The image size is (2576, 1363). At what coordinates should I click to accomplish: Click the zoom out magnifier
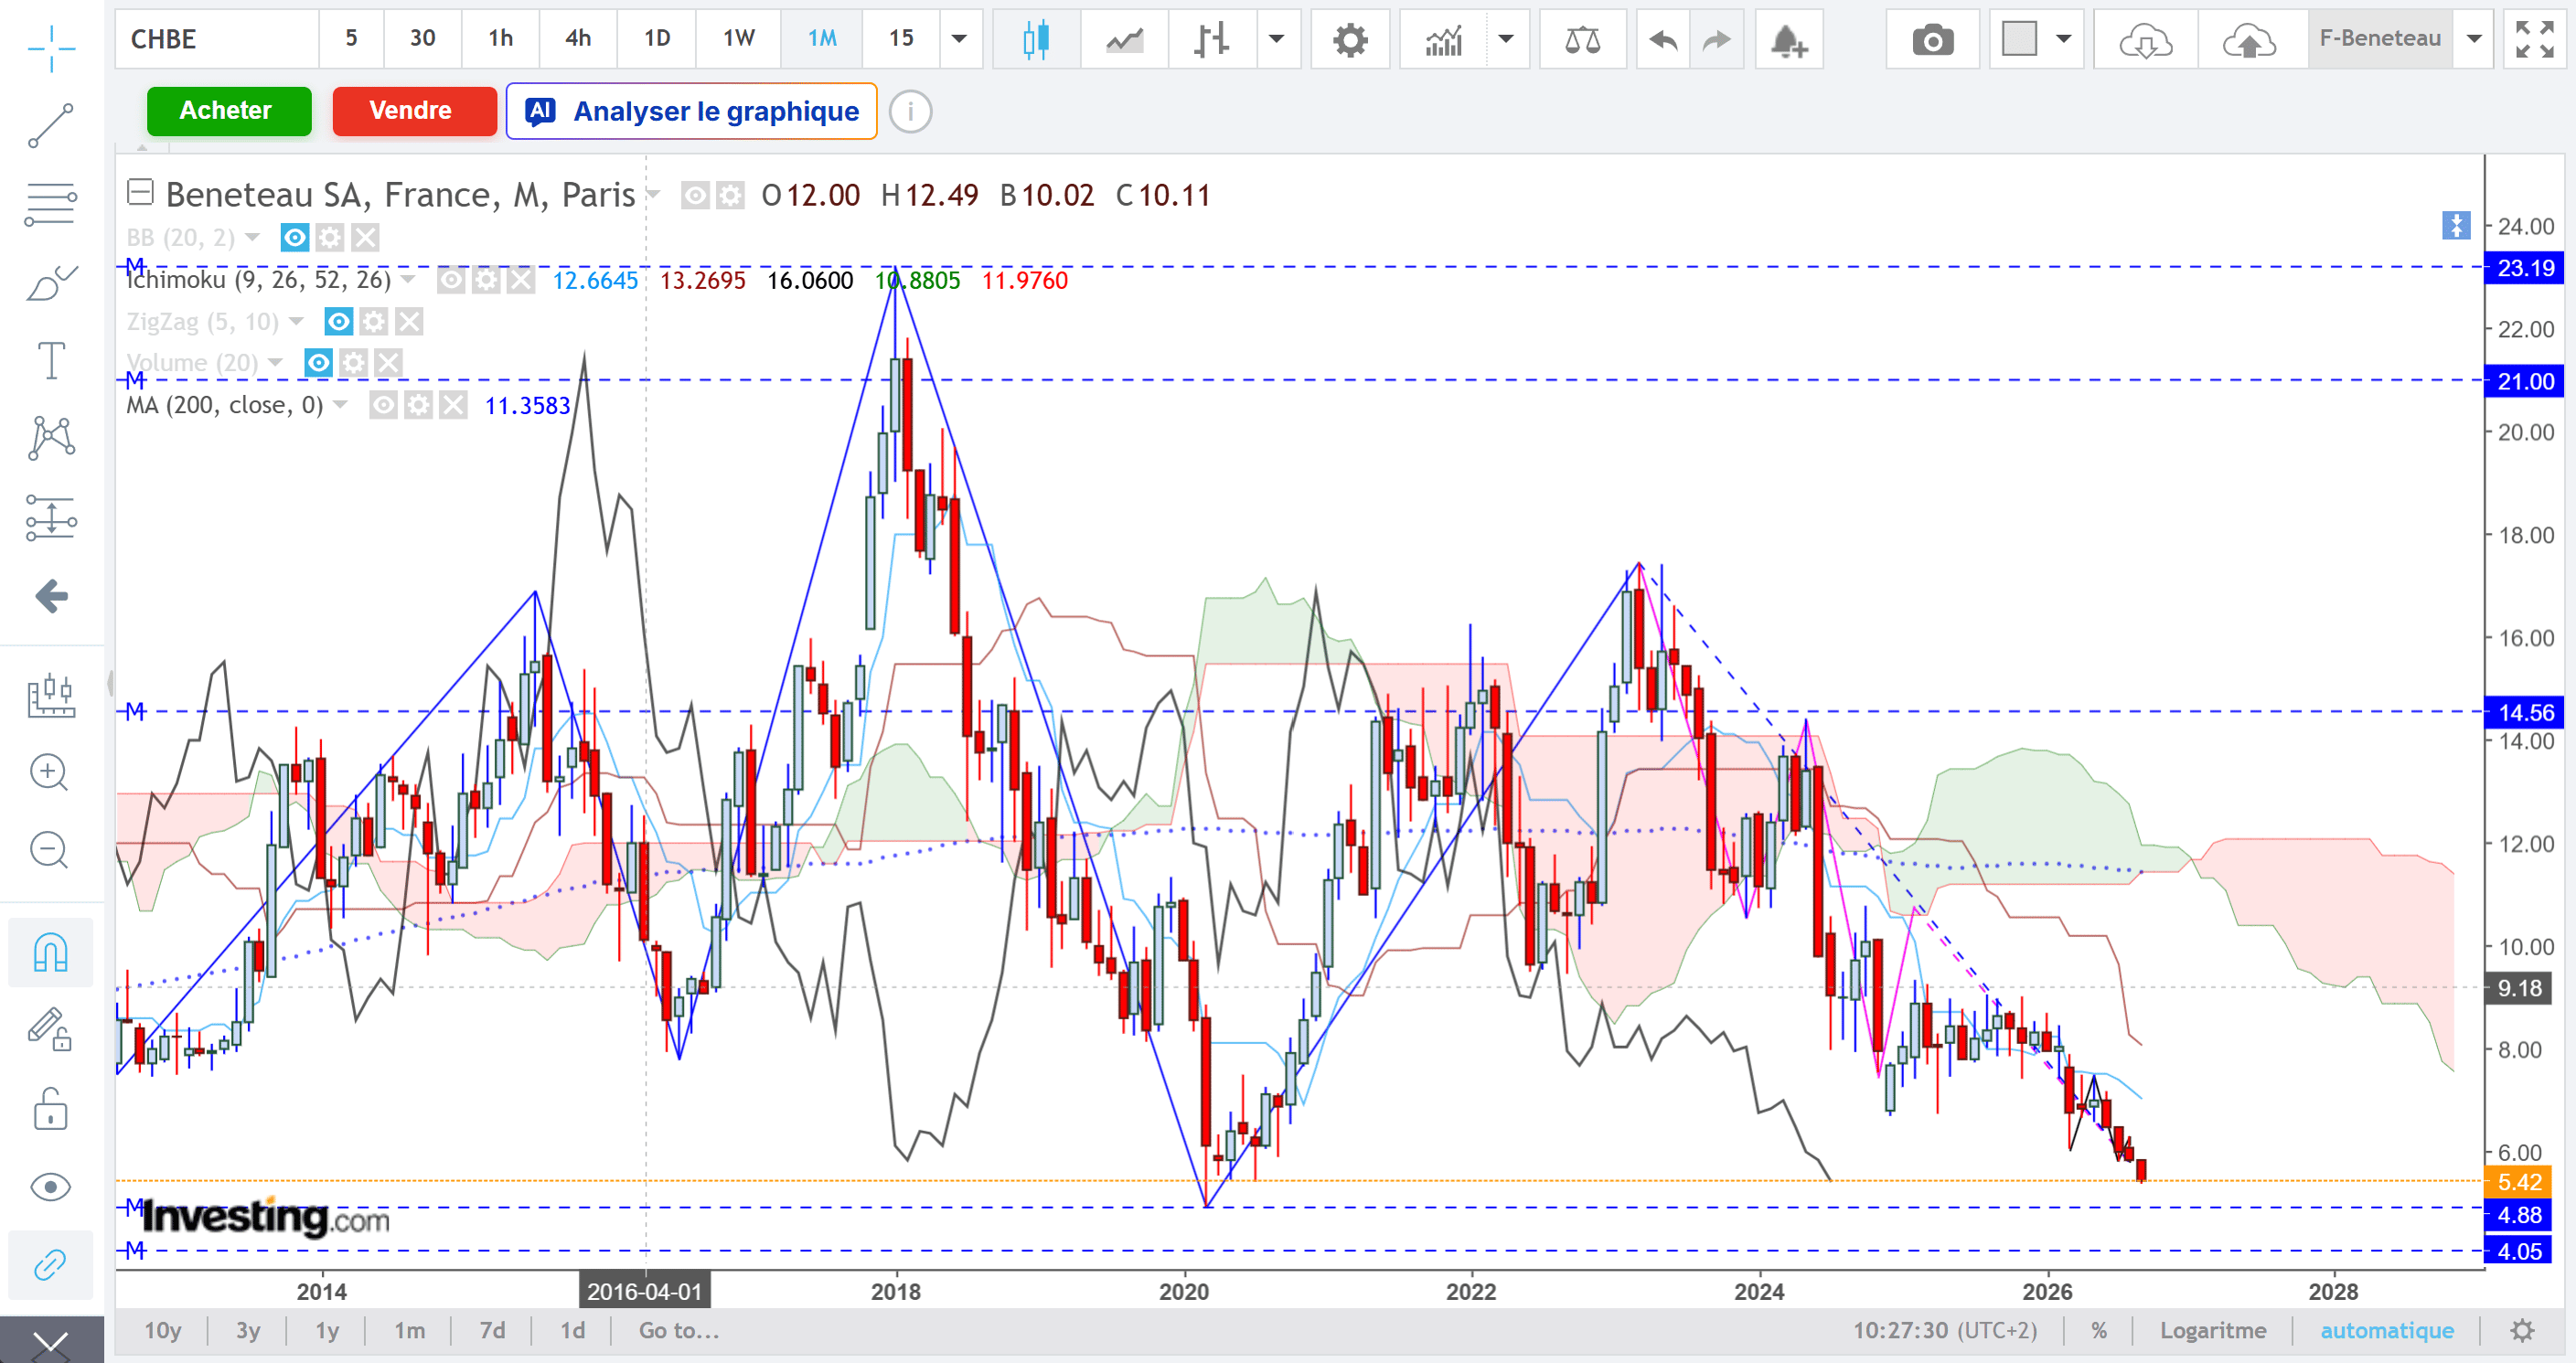point(50,851)
